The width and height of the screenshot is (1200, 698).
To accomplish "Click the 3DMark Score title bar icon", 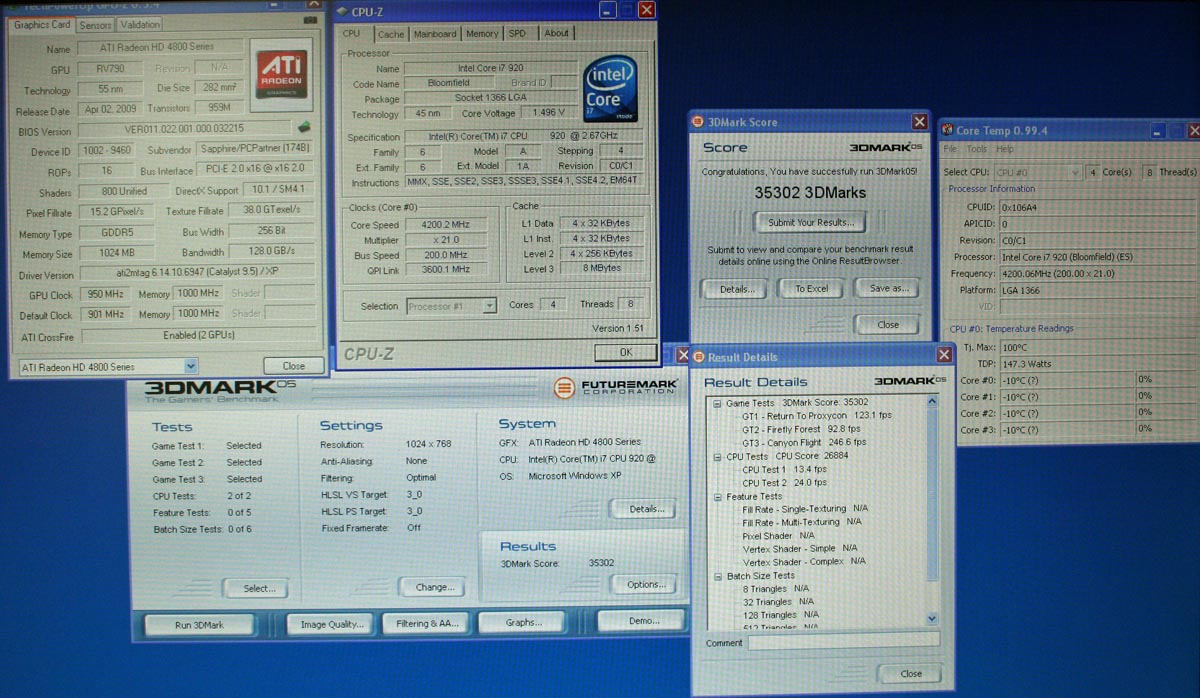I will click(x=698, y=122).
